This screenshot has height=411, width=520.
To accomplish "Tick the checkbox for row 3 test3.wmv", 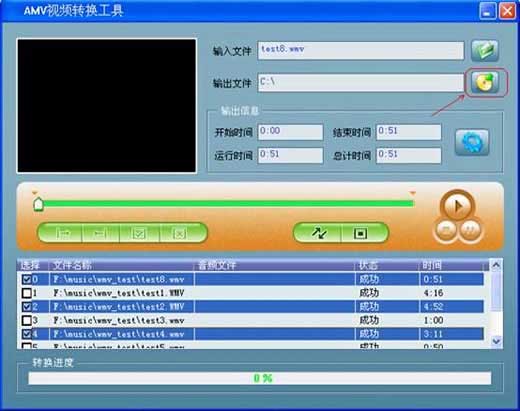I will point(27,320).
